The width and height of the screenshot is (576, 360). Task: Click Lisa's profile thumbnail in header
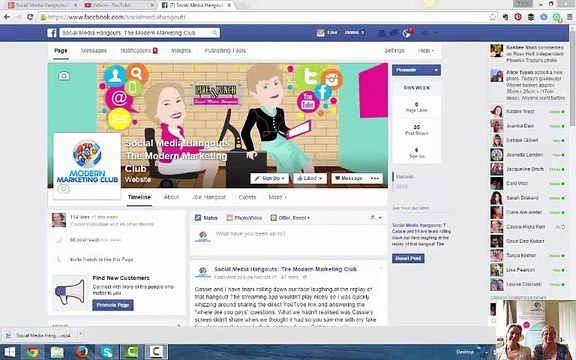pyautogui.click(x=320, y=33)
